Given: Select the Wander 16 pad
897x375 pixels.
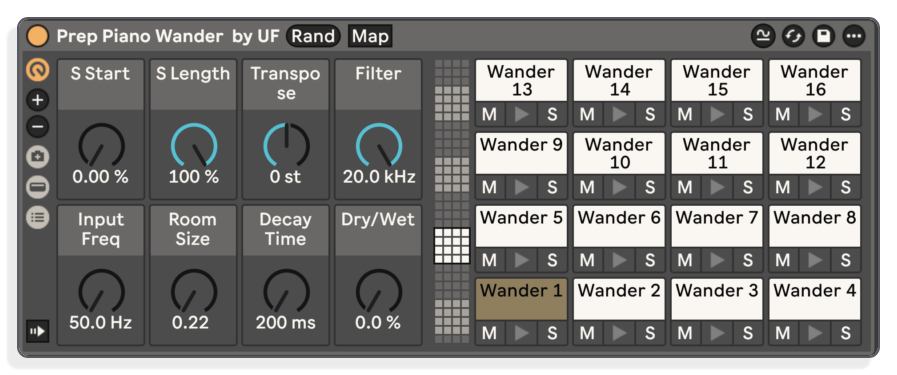Looking at the screenshot, I should tap(815, 81).
